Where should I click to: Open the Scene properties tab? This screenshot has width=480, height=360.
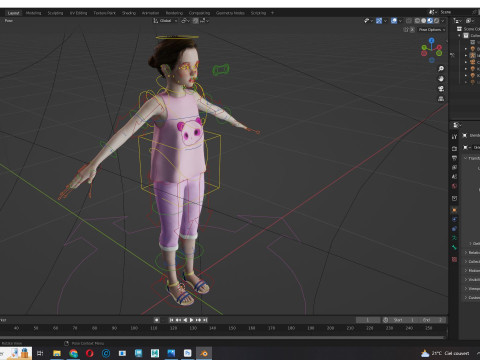(x=454, y=177)
